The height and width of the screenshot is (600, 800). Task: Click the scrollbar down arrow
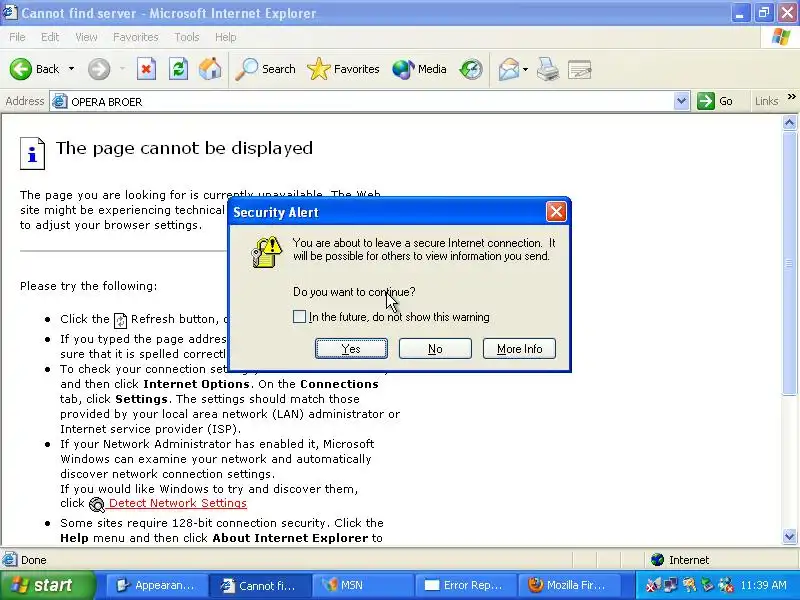click(x=789, y=536)
